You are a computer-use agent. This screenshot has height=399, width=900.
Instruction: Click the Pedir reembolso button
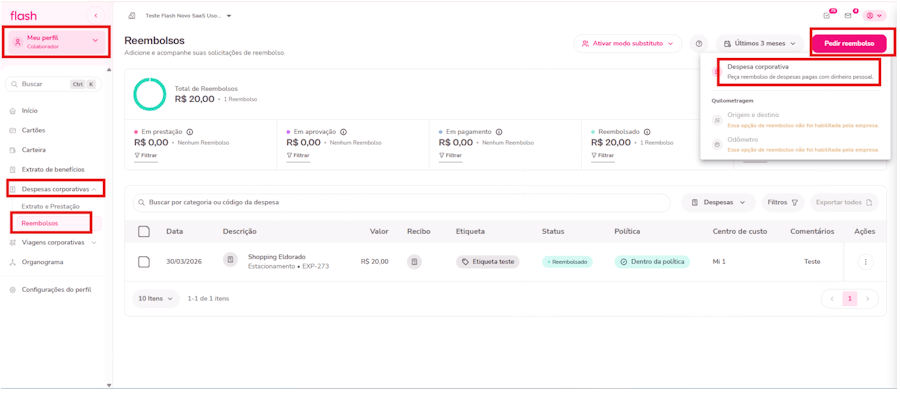(849, 44)
